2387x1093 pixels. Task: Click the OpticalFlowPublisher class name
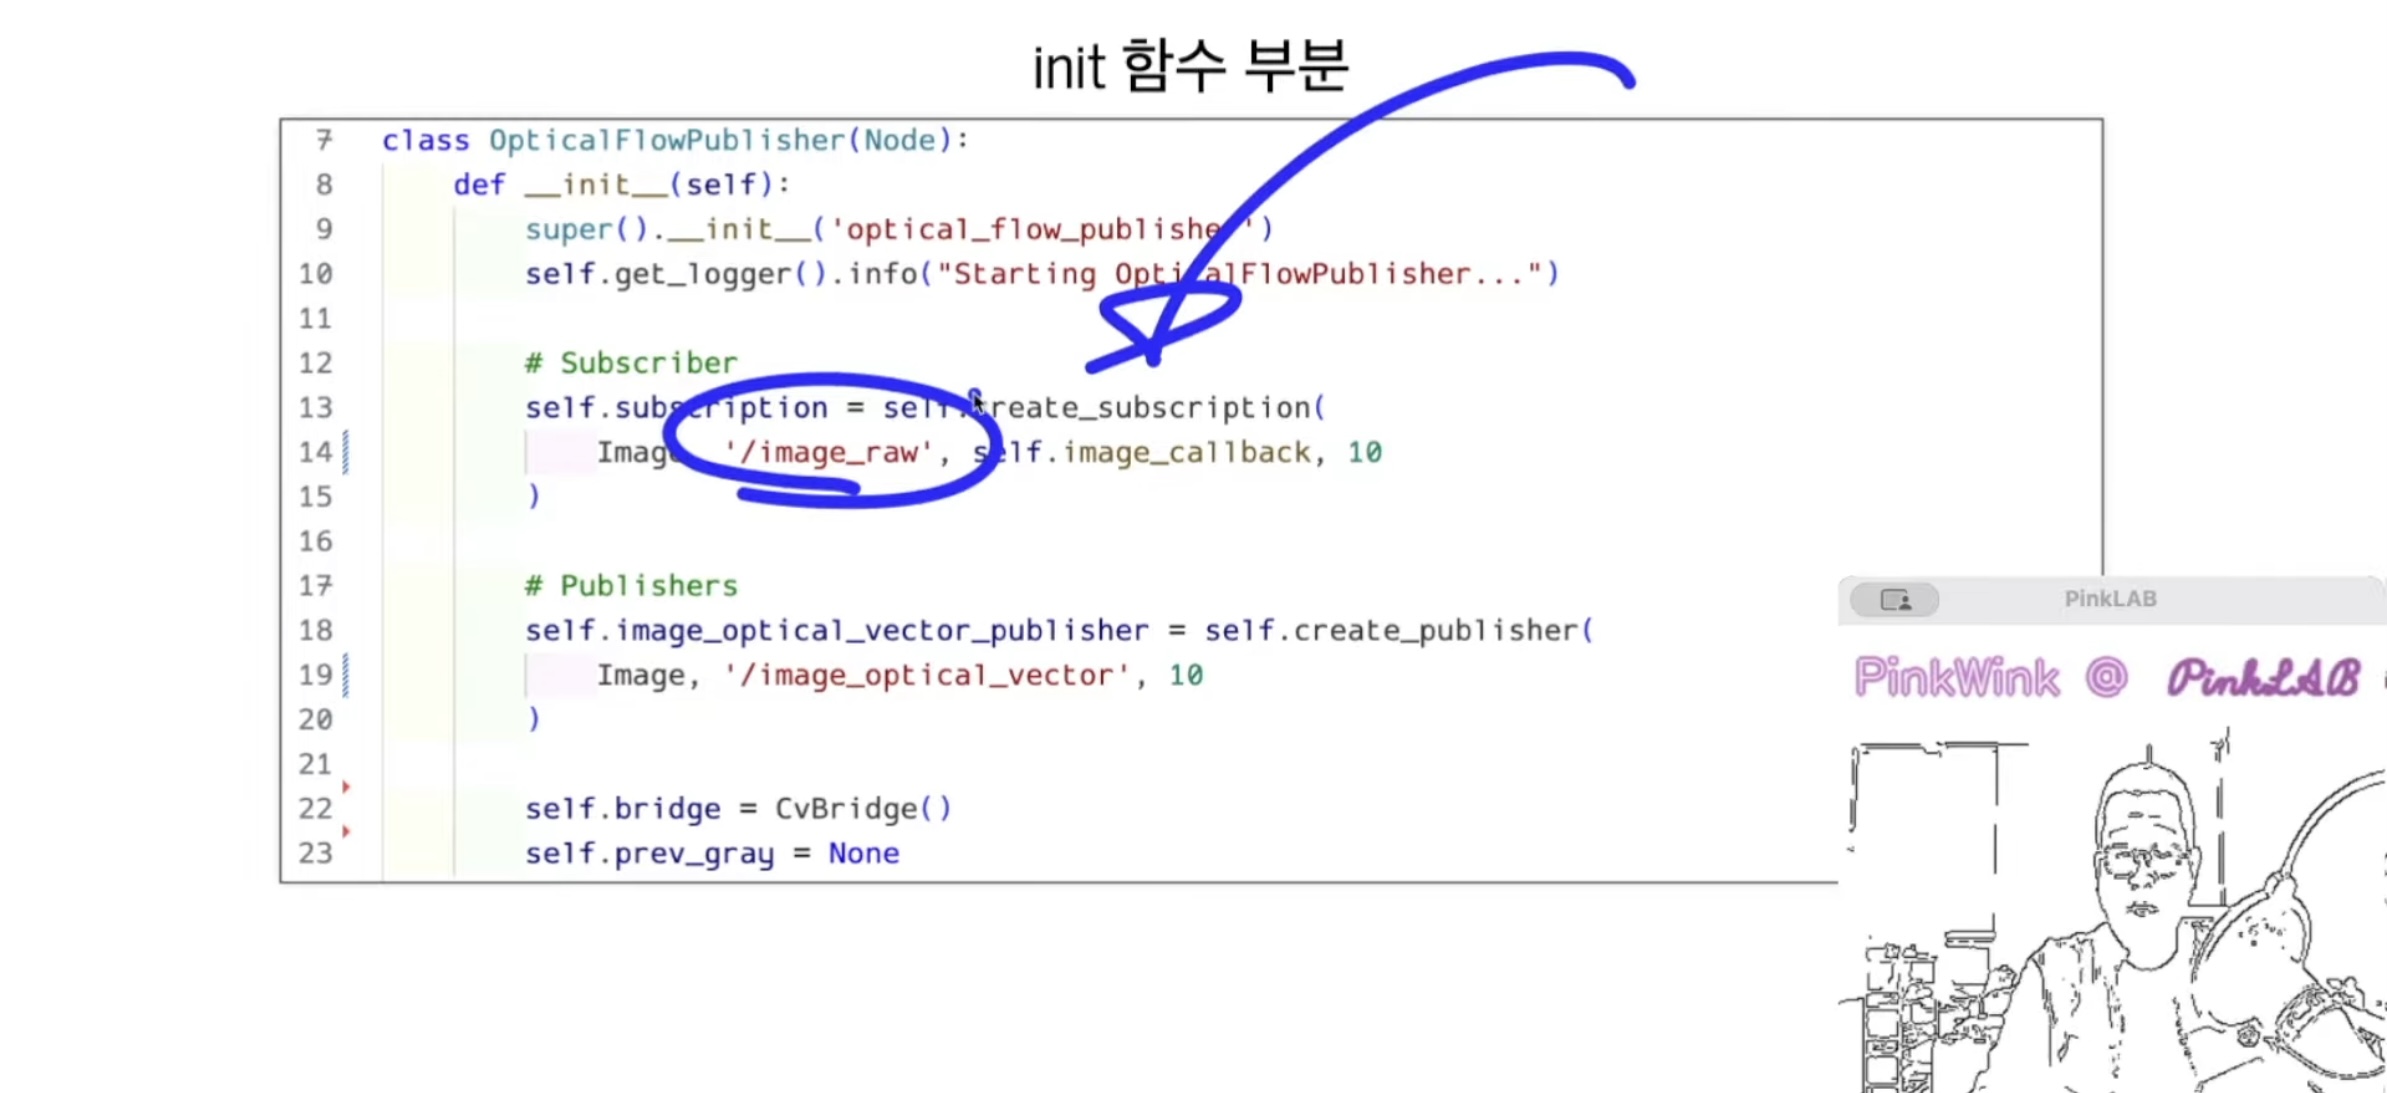click(666, 140)
